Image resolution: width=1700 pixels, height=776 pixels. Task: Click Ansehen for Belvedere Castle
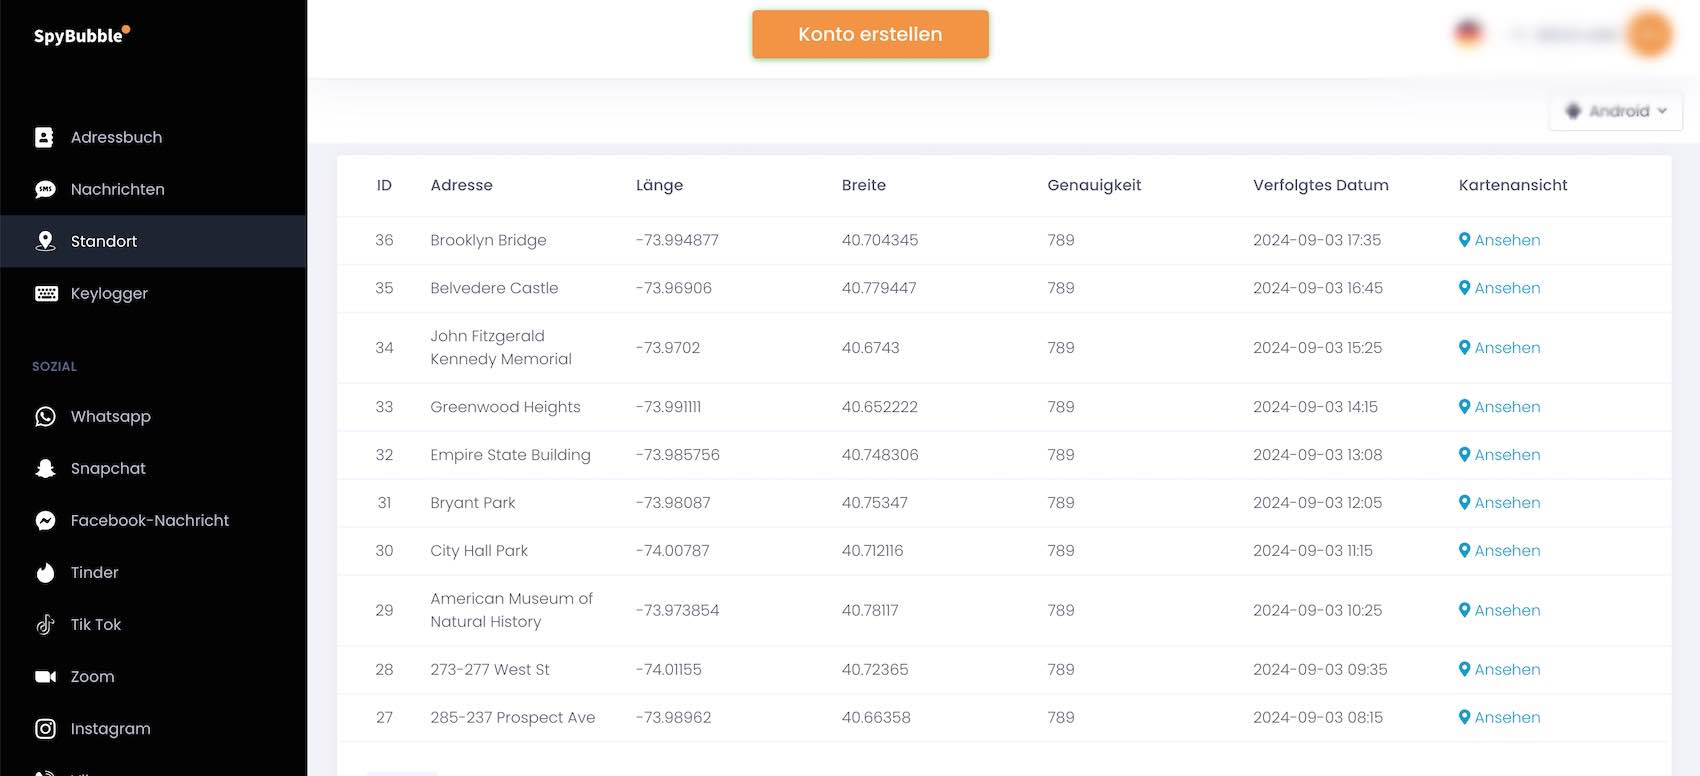pyautogui.click(x=1499, y=288)
